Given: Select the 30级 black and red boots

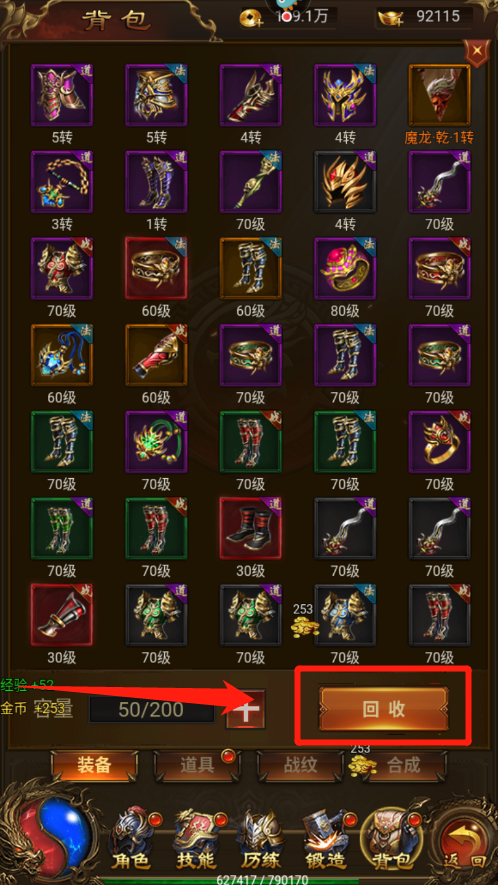Looking at the screenshot, I should click(x=250, y=528).
